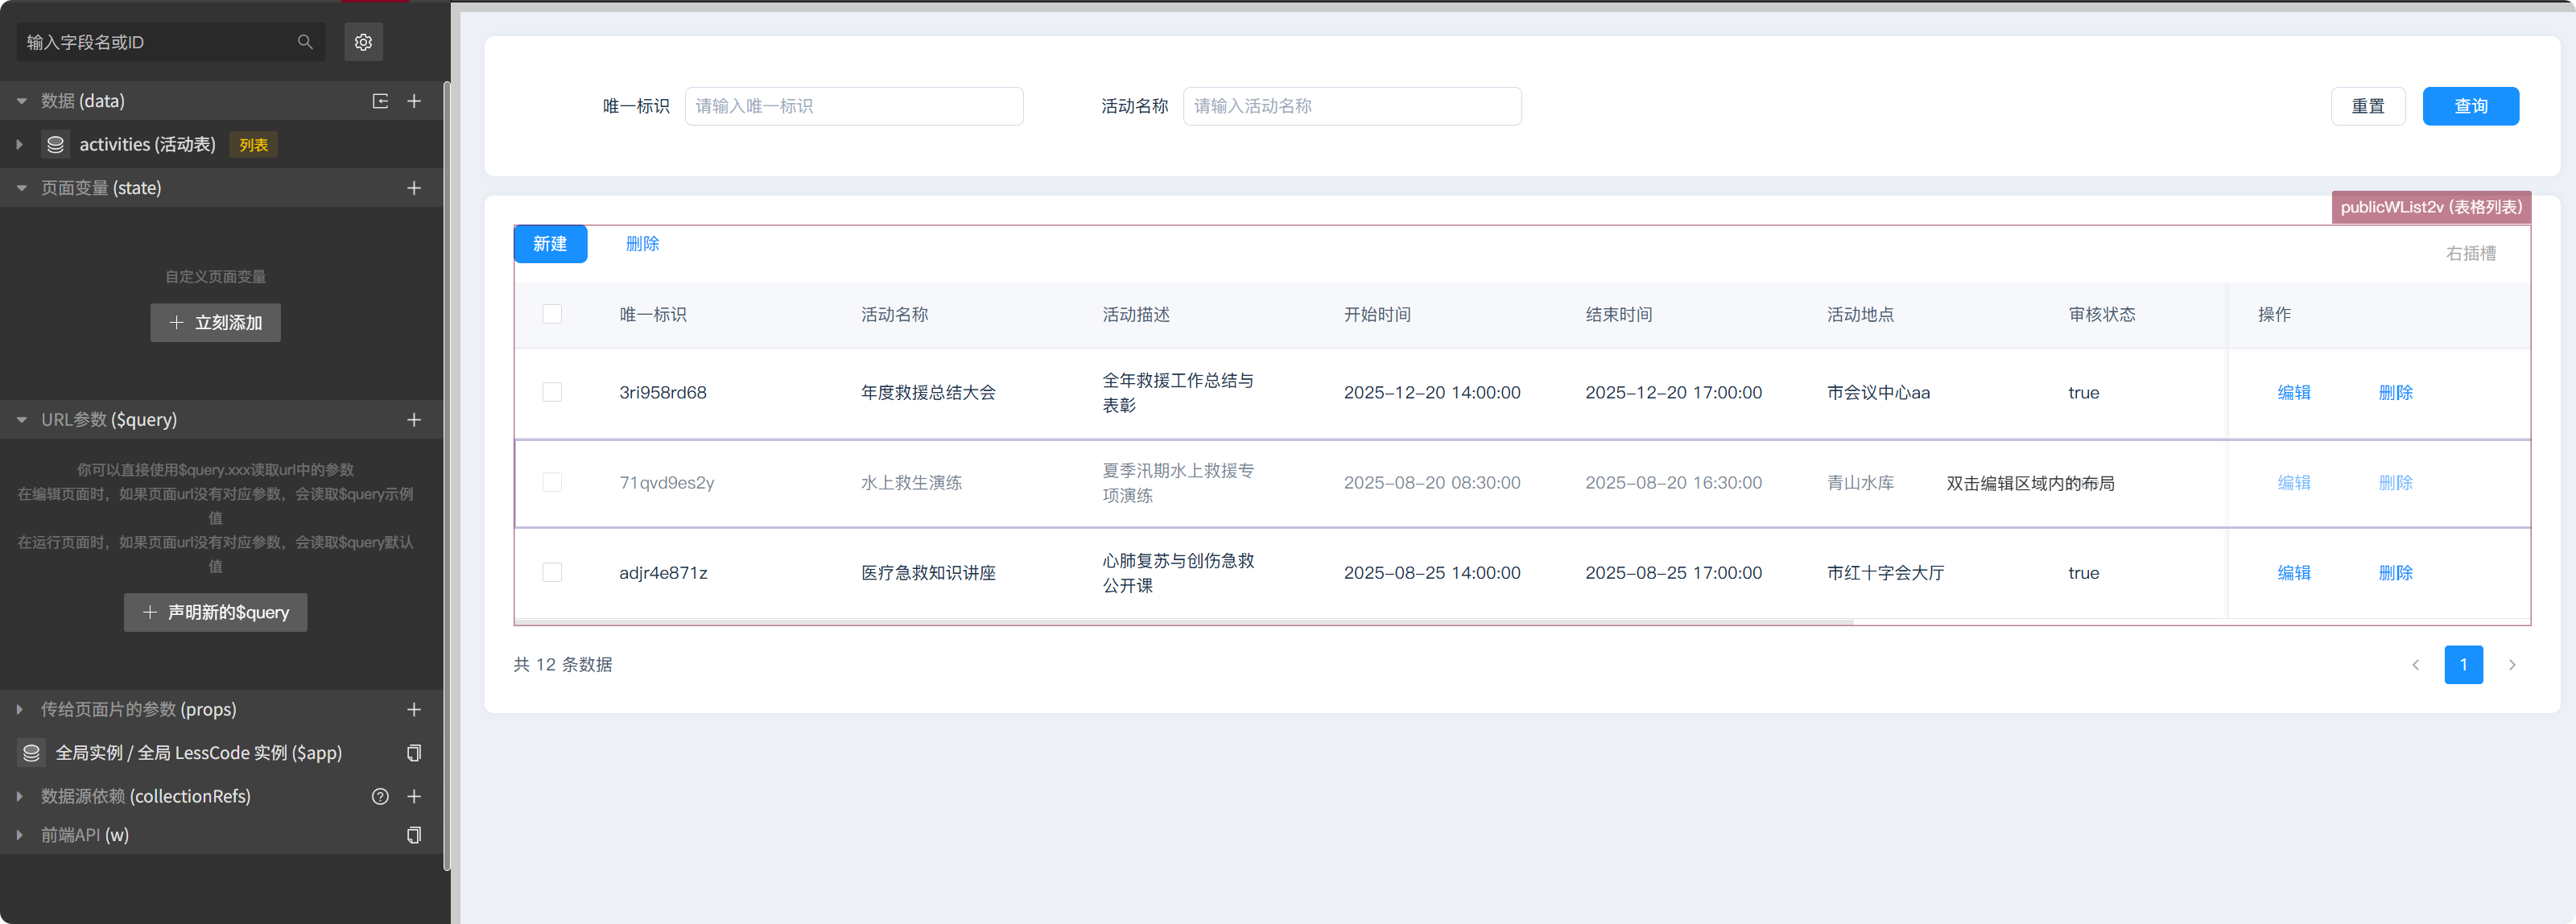Add a URL parameter with the $query plus icon

click(x=414, y=420)
